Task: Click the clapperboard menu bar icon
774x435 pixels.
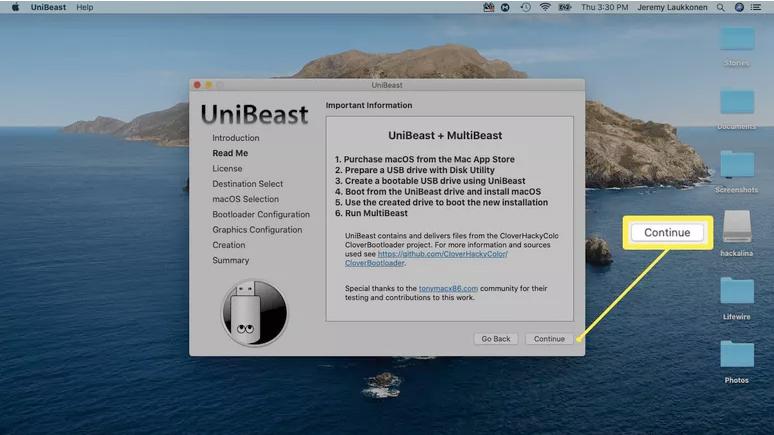Action: click(489, 7)
